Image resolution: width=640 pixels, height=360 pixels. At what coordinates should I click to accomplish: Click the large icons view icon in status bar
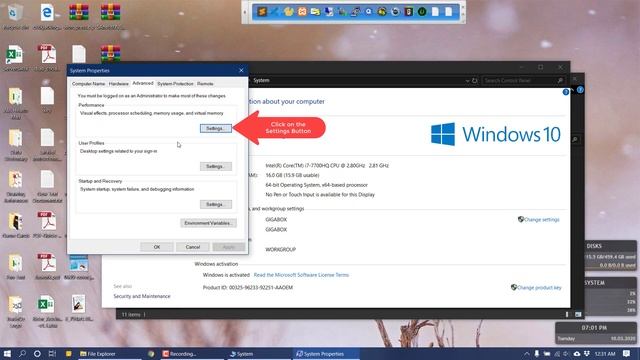click(578, 314)
